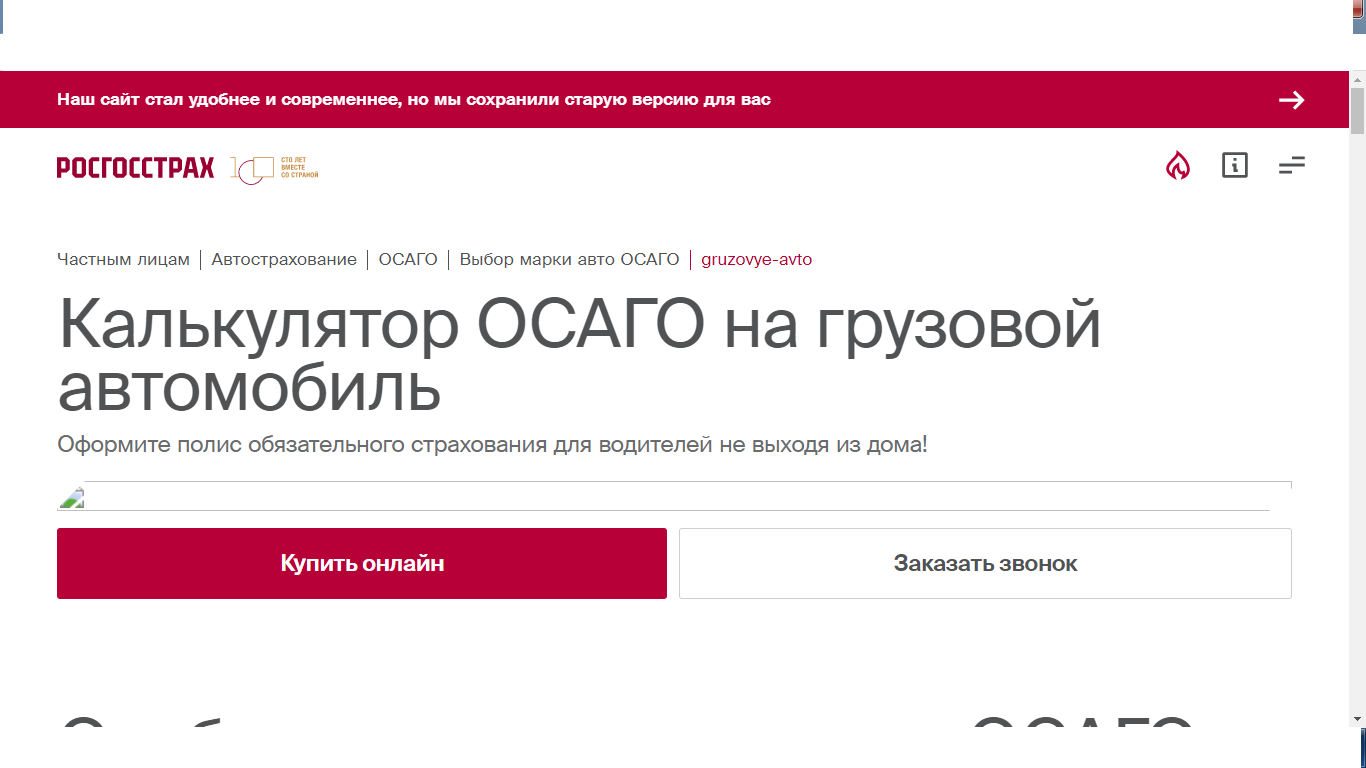Click the Заказать звонок button
This screenshot has height=768, width=1366.
(x=985, y=563)
